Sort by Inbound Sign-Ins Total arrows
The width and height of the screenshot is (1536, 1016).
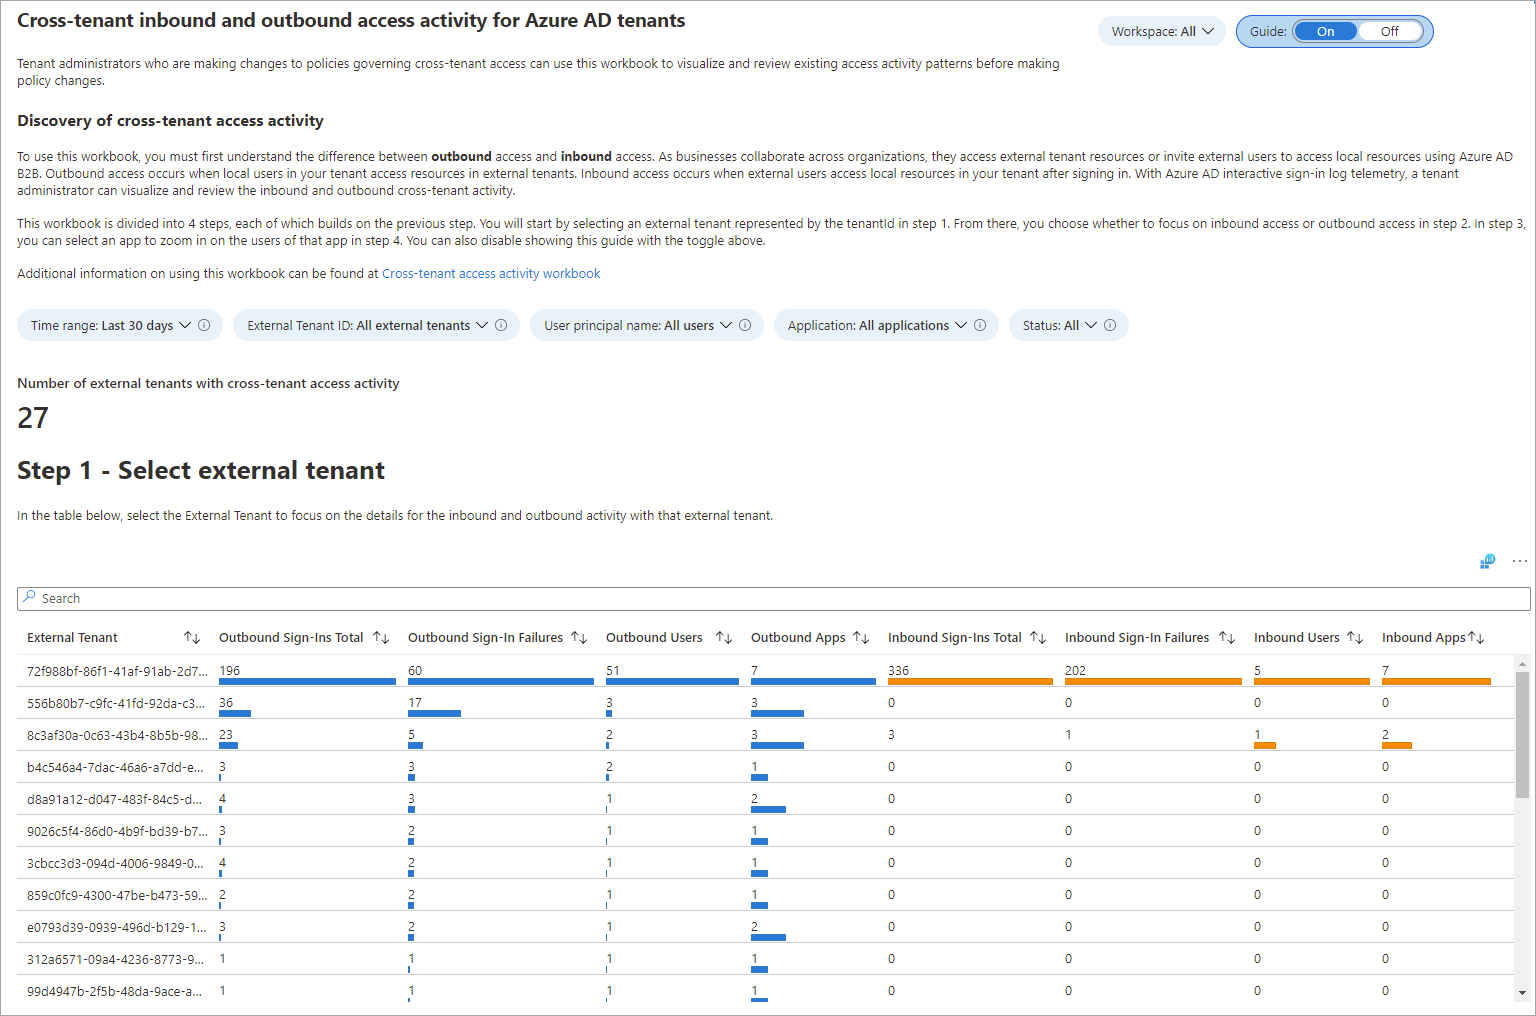[1038, 637]
